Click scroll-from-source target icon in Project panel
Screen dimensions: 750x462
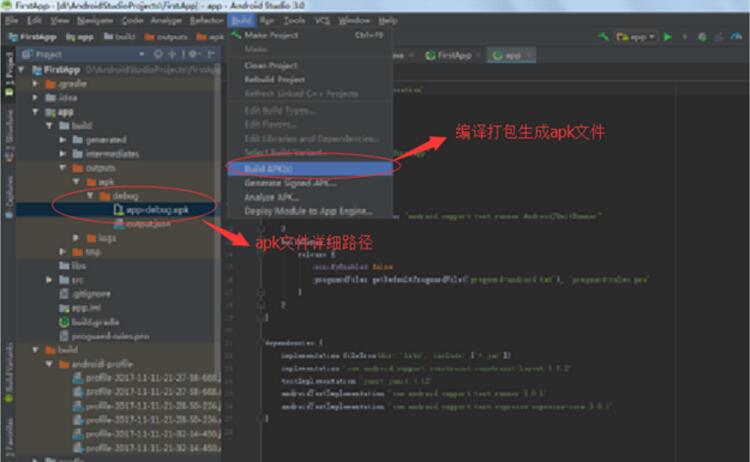[158, 54]
